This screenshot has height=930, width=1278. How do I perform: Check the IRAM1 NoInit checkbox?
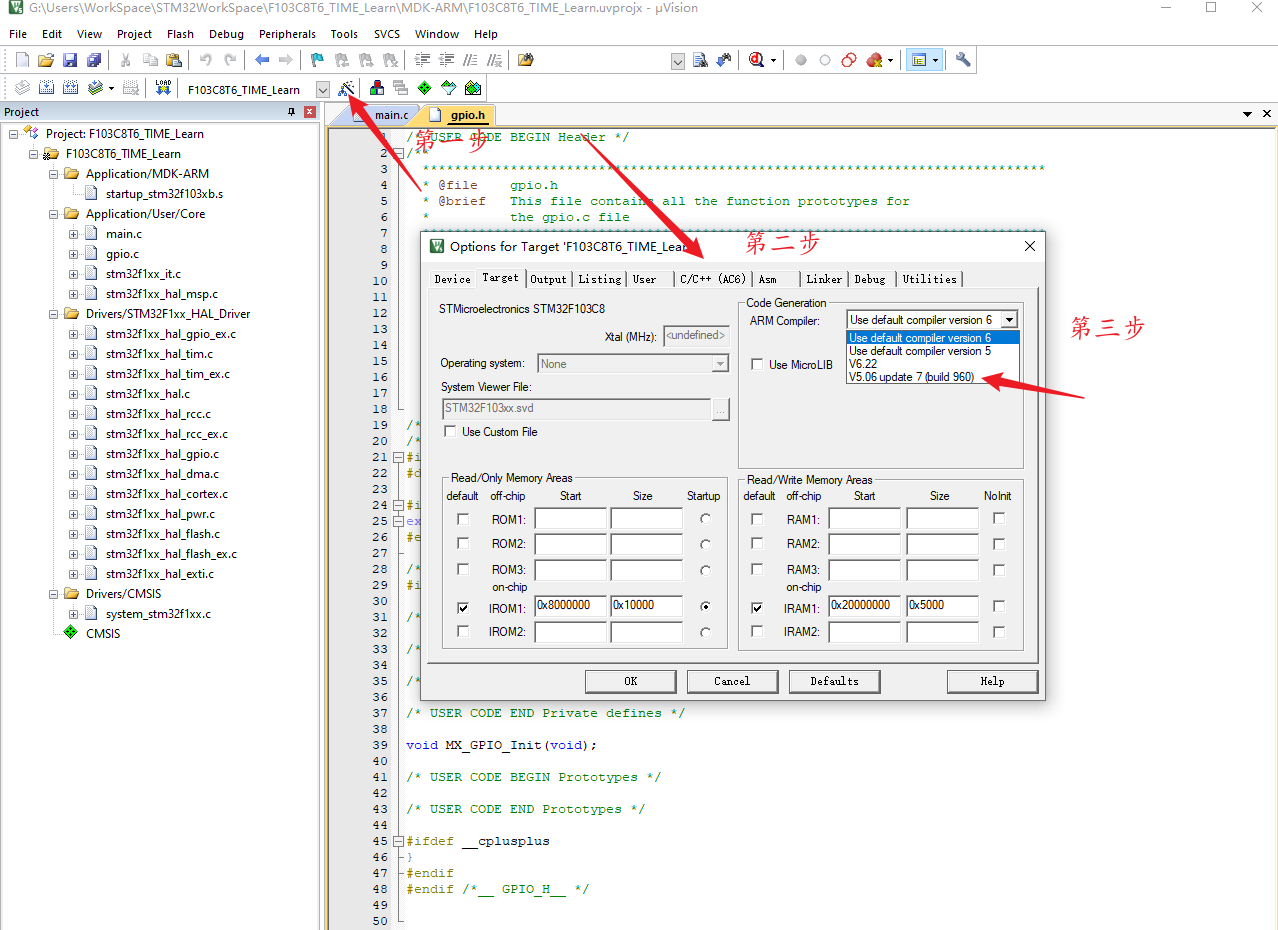(x=999, y=607)
